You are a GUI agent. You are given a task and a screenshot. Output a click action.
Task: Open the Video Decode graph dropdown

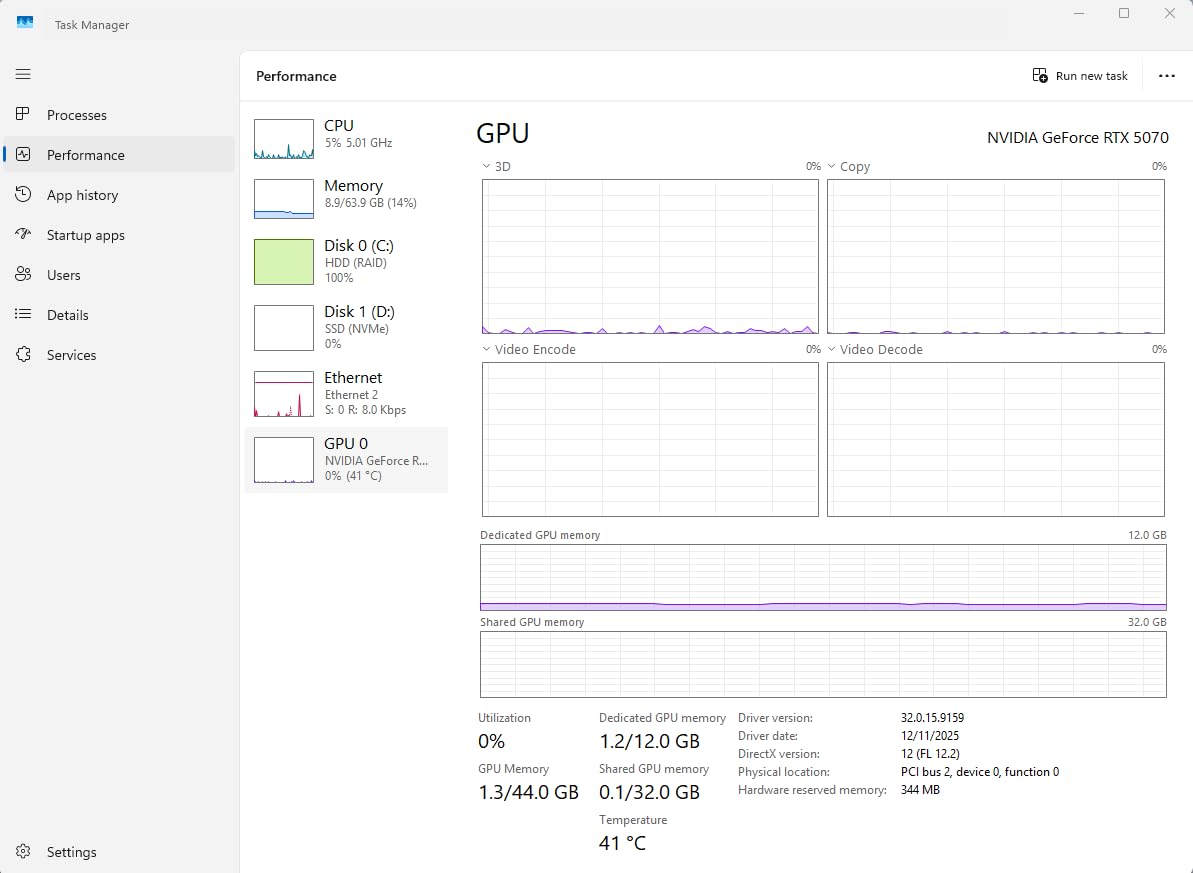(x=832, y=350)
